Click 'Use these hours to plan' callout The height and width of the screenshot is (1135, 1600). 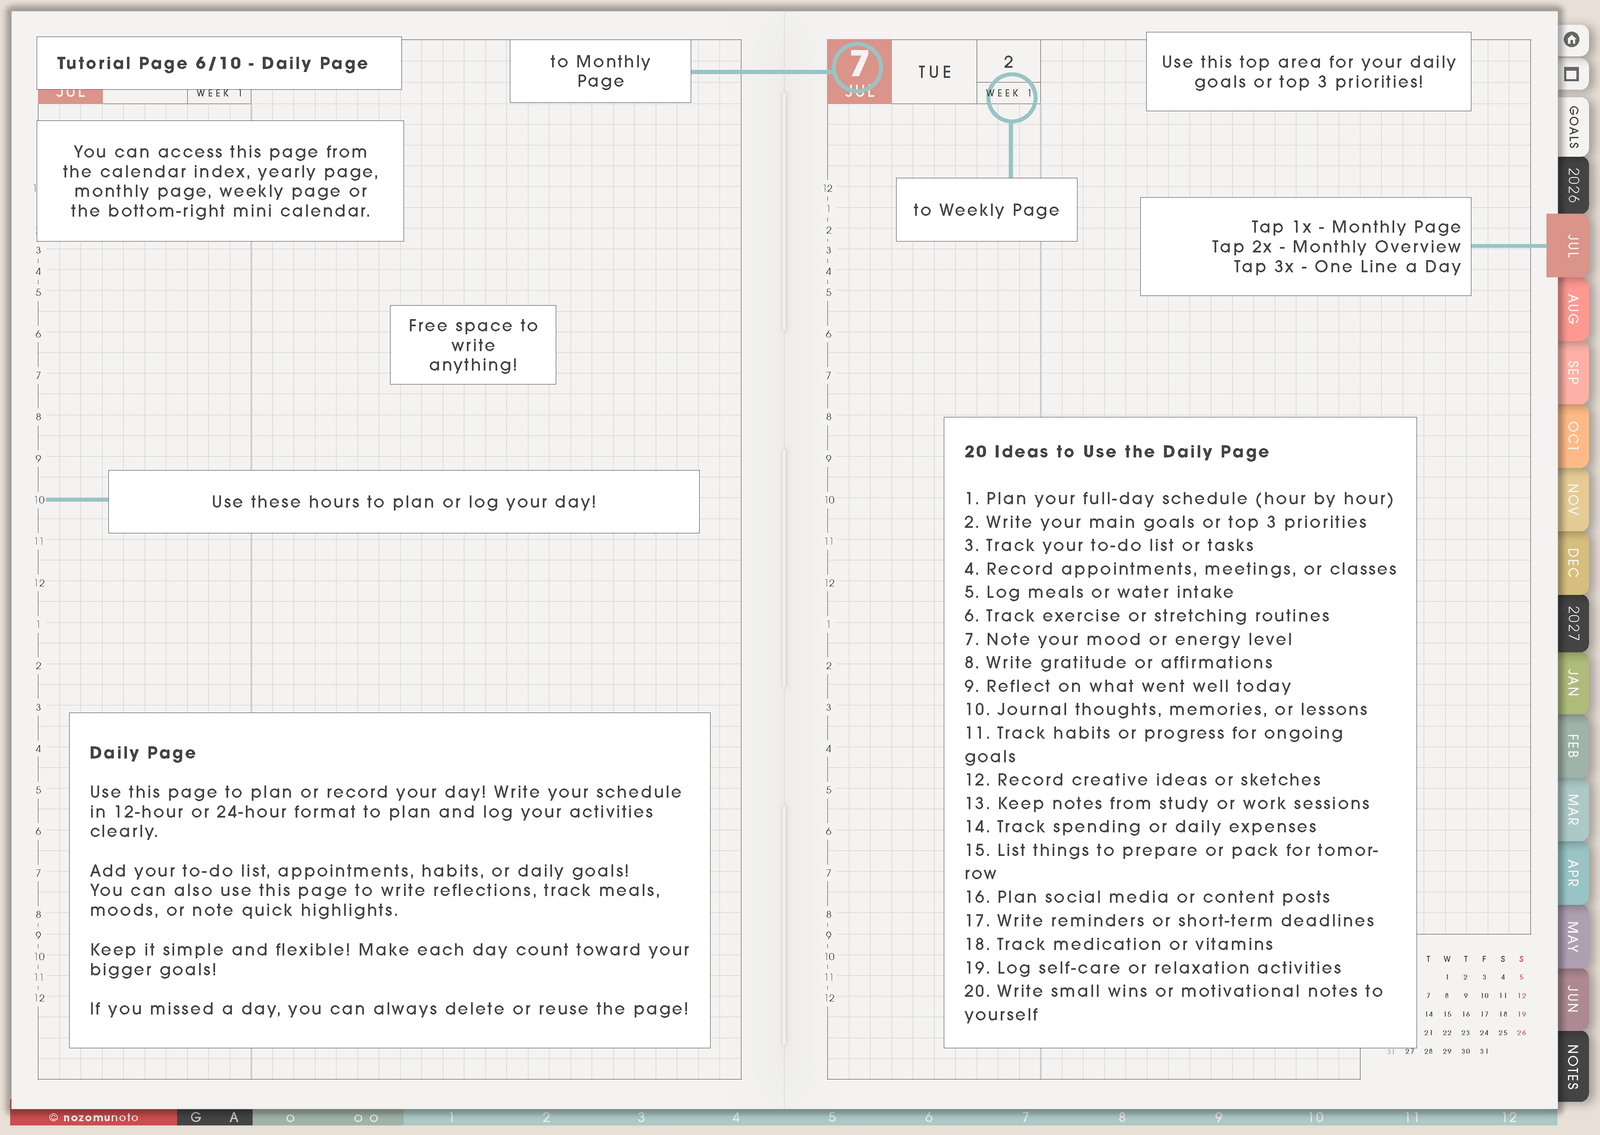pyautogui.click(x=404, y=502)
